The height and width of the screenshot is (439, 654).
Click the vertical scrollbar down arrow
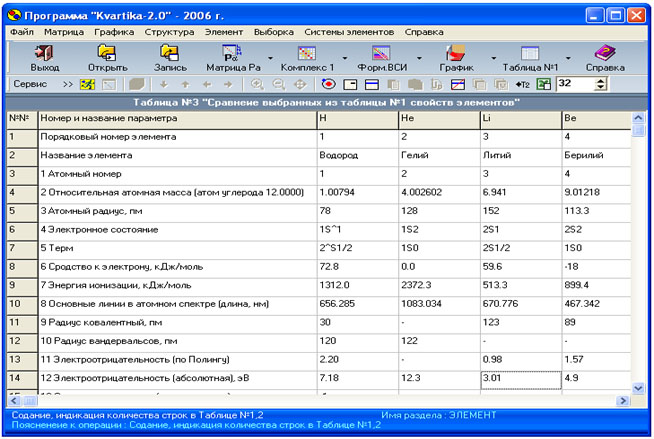click(638, 388)
